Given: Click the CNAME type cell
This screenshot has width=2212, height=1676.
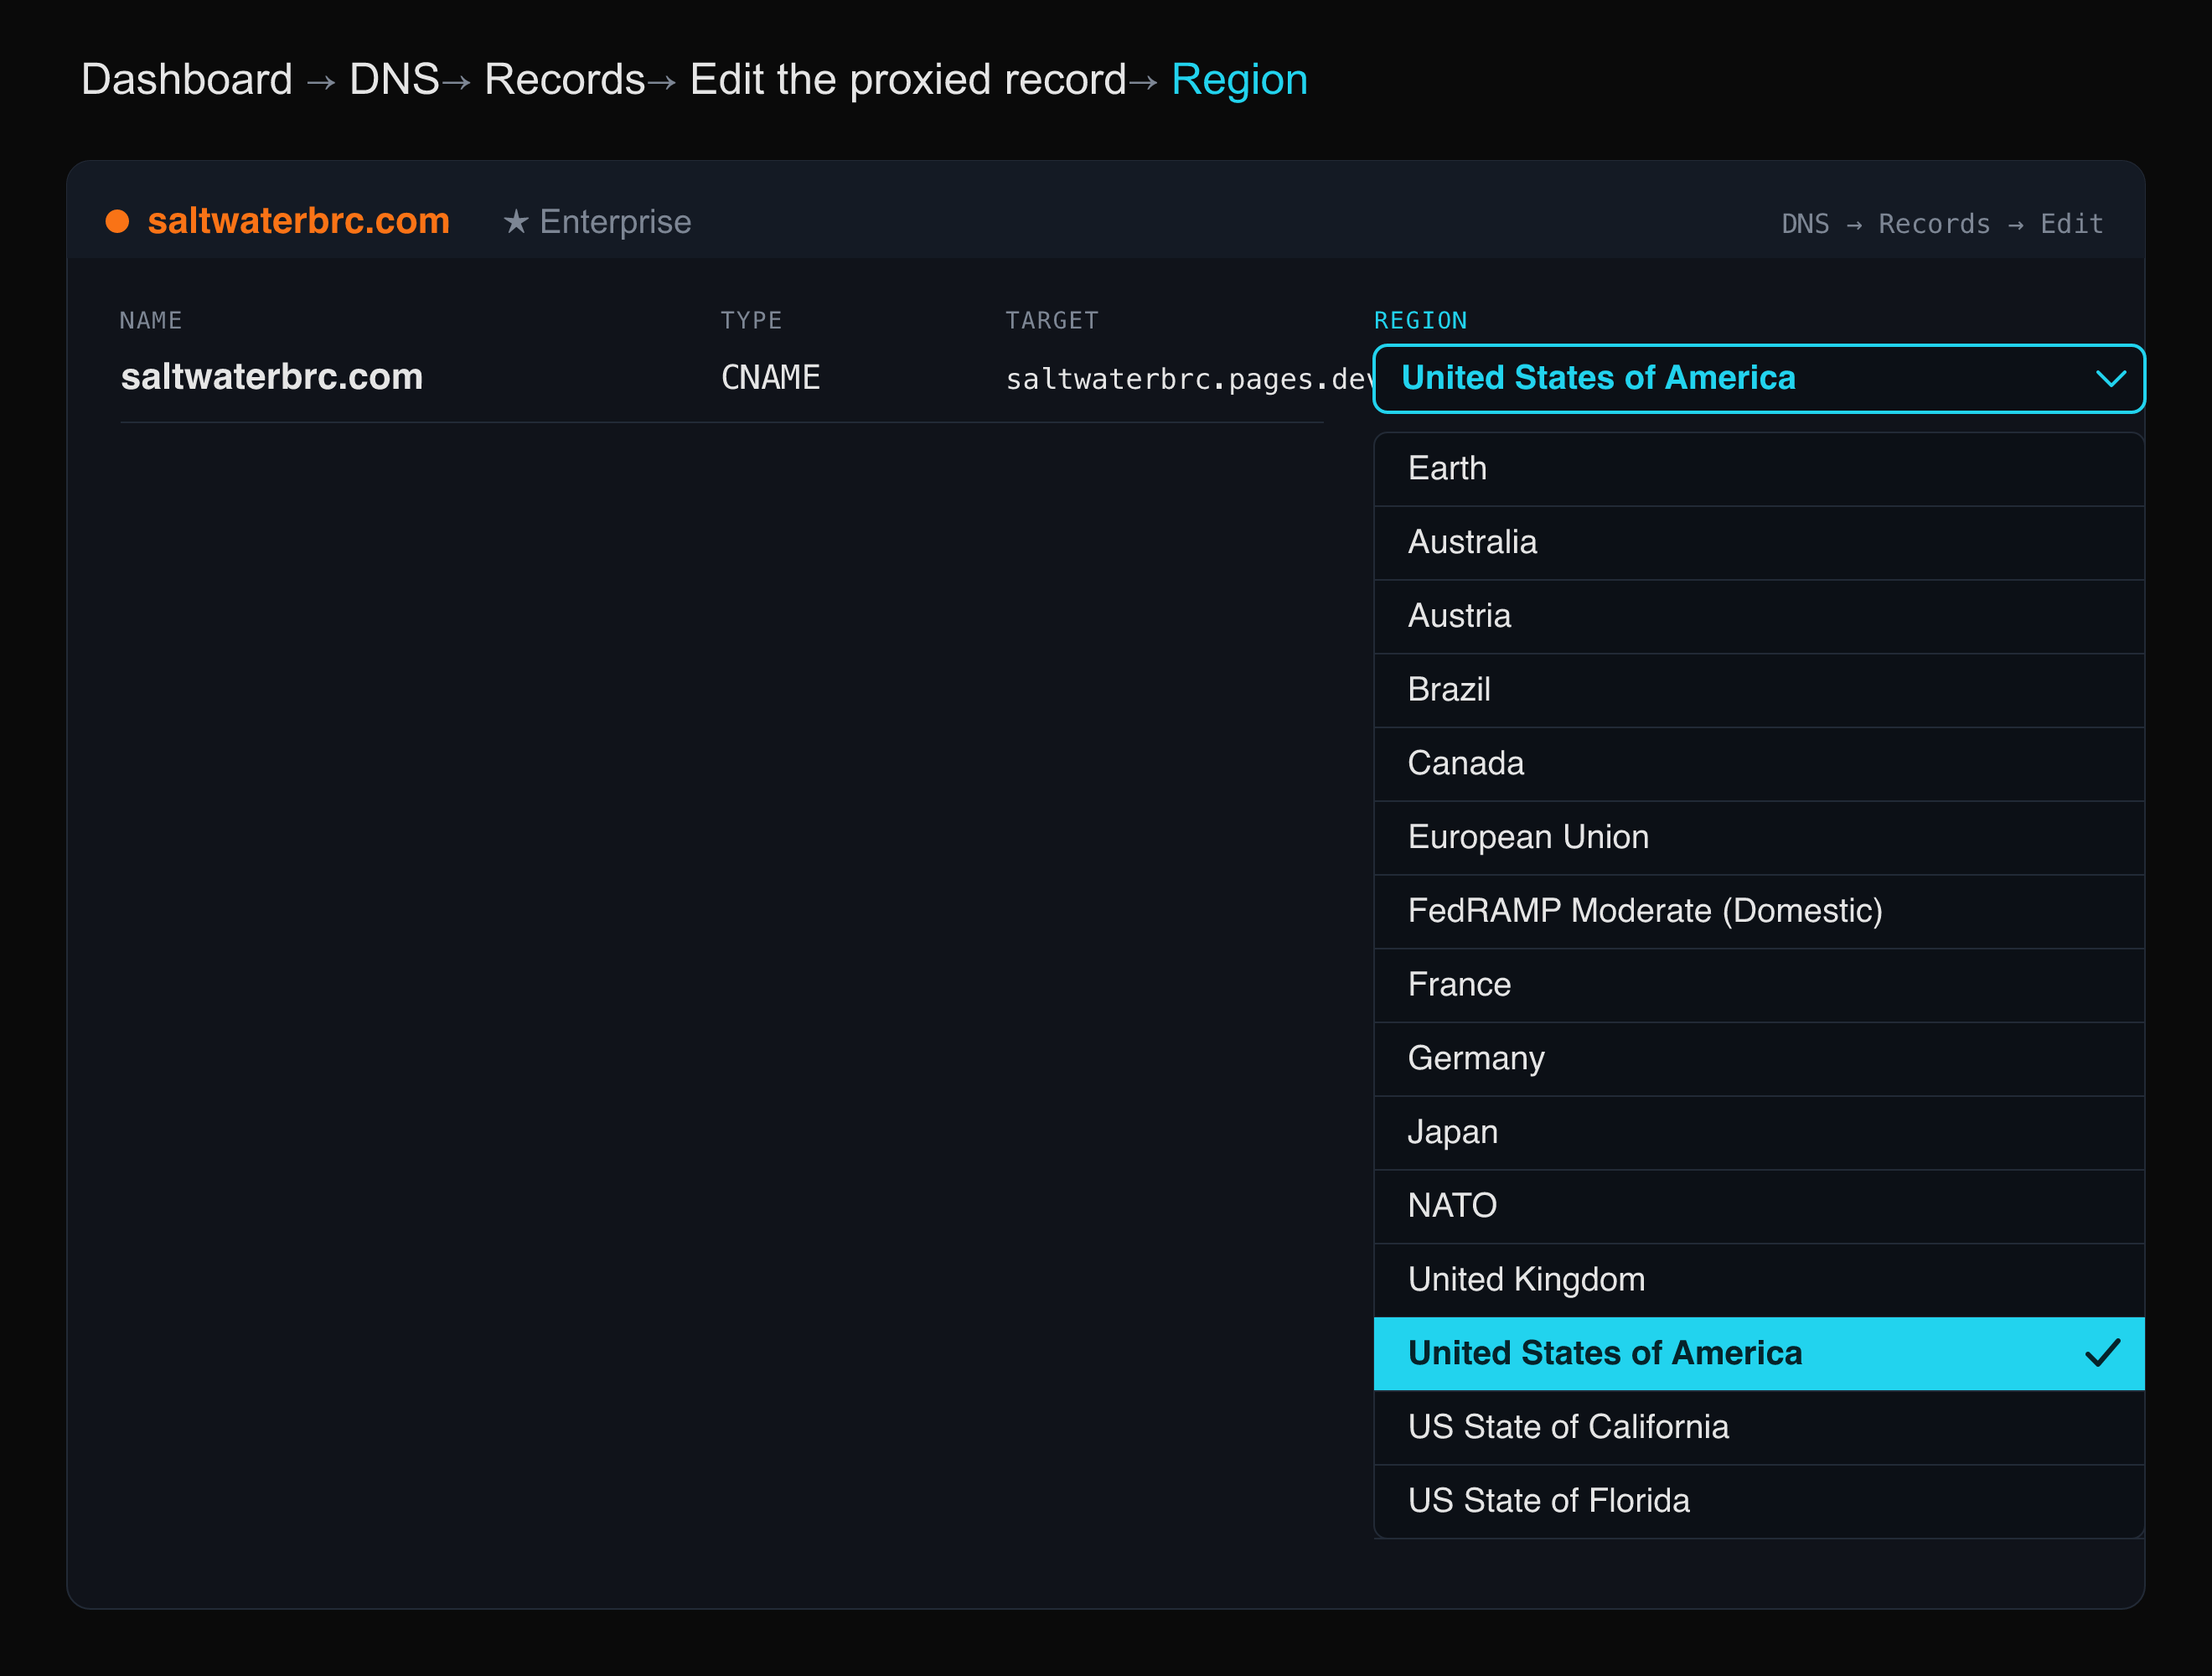Looking at the screenshot, I should (x=770, y=378).
